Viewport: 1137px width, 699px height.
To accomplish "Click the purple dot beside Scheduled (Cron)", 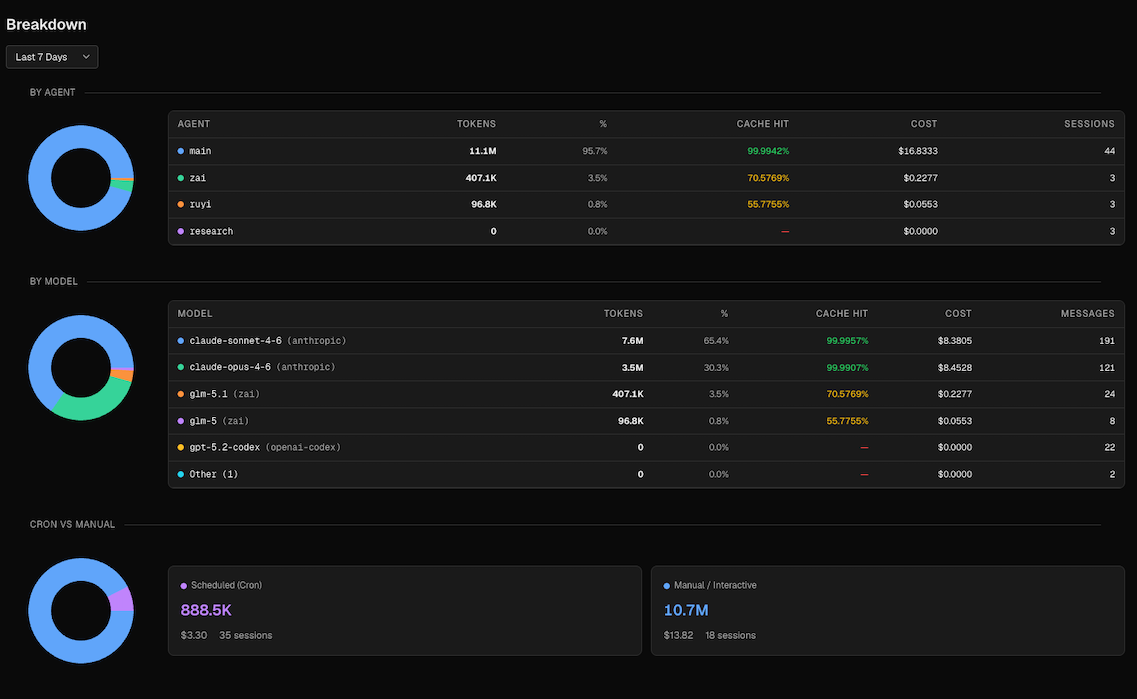I will [183, 586].
